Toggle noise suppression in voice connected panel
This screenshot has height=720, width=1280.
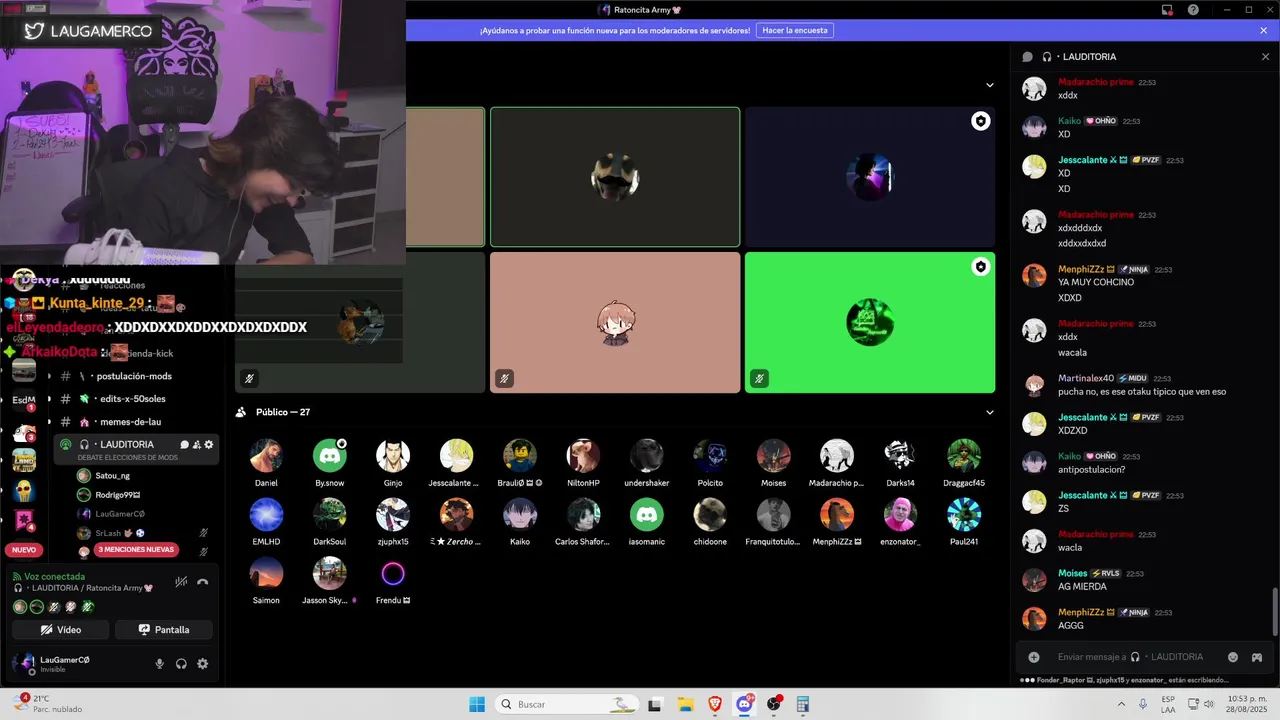[x=181, y=581]
